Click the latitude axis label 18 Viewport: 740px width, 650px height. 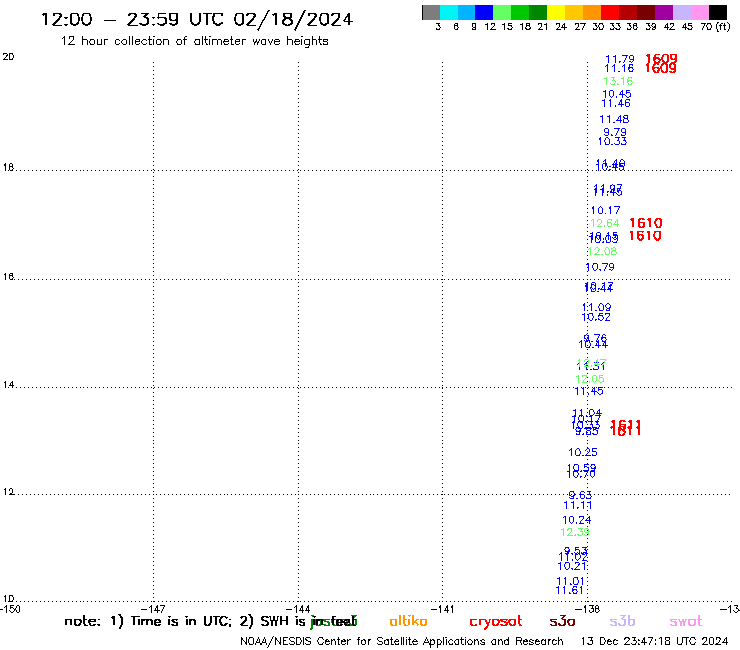(8, 167)
